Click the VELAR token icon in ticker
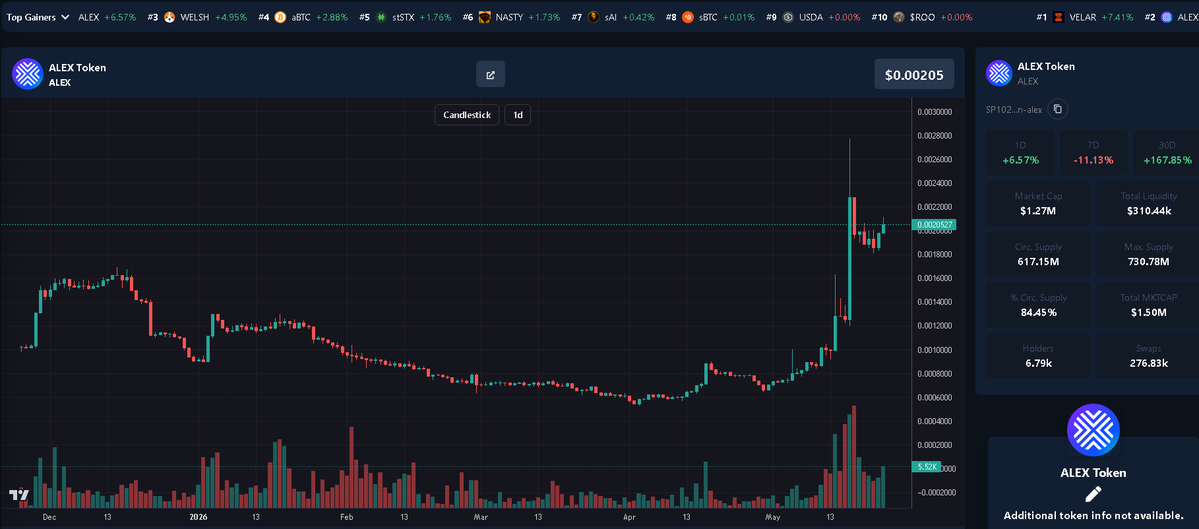 click(x=1058, y=17)
